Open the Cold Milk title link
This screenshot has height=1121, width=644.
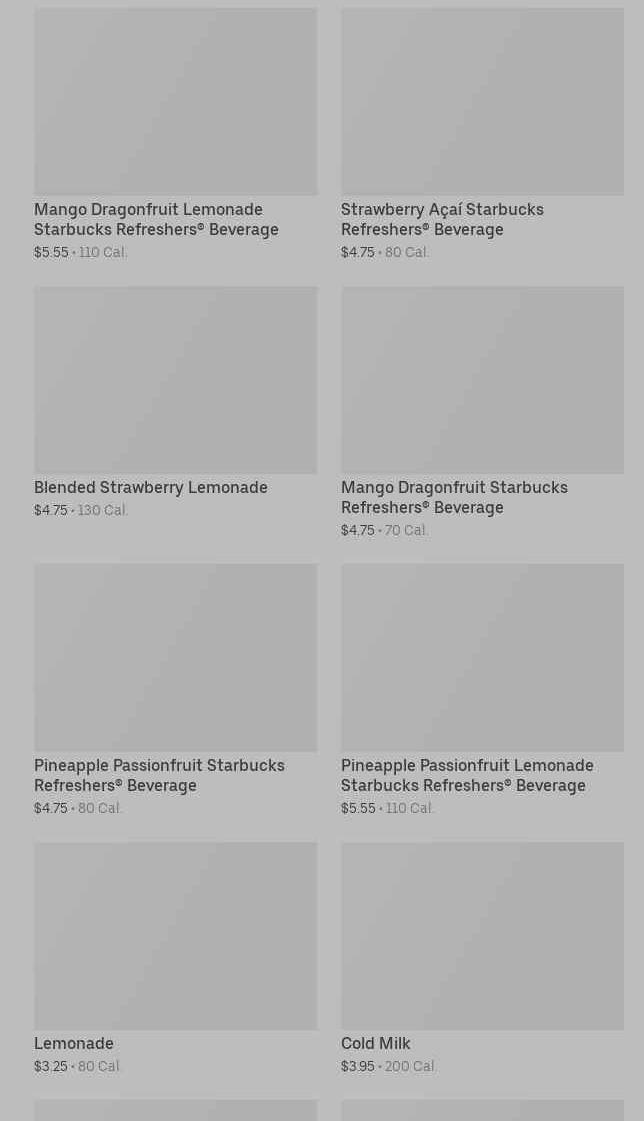(x=376, y=1043)
